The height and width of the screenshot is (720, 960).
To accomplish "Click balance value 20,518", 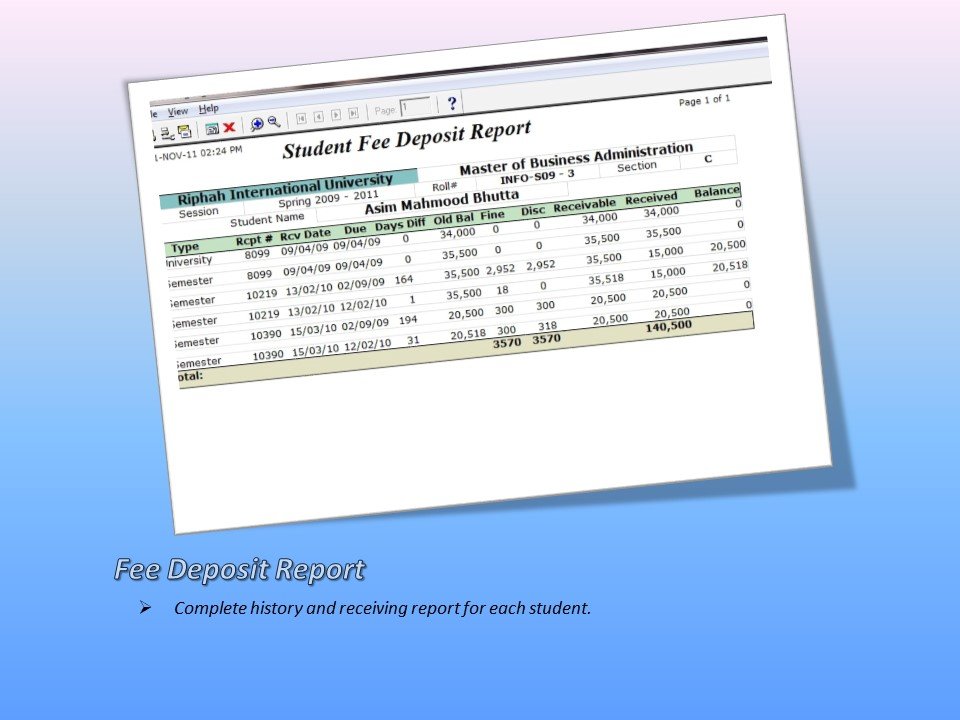I will (x=730, y=266).
